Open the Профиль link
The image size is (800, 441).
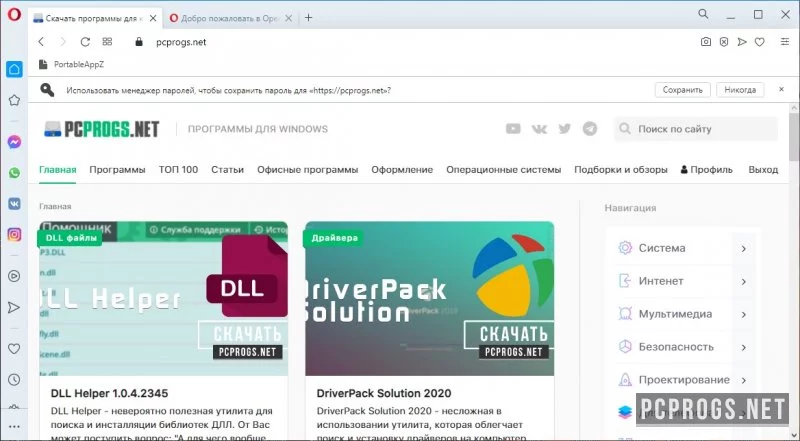coord(707,169)
